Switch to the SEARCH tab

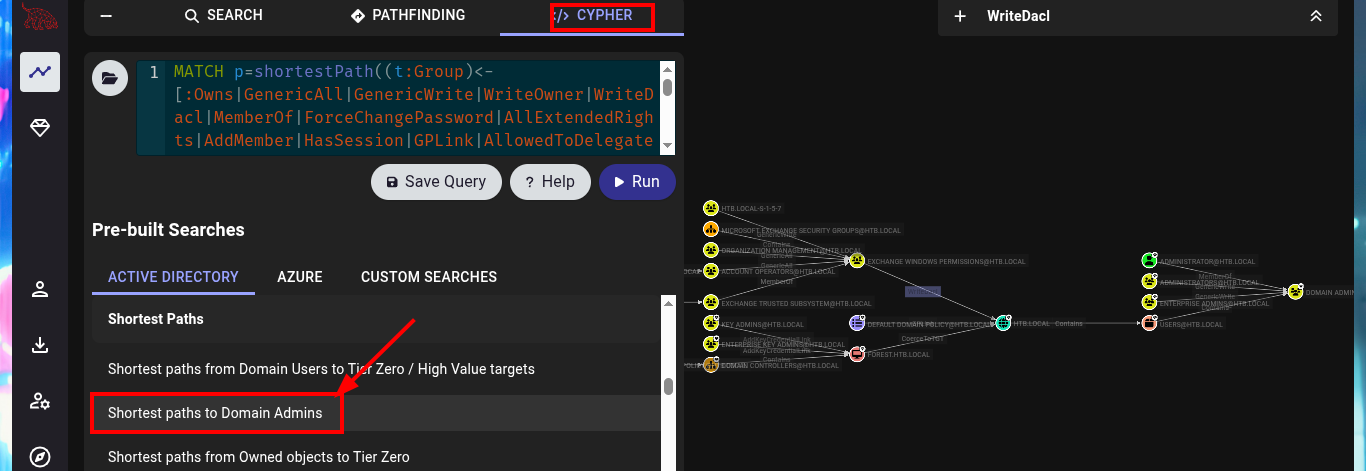(224, 16)
